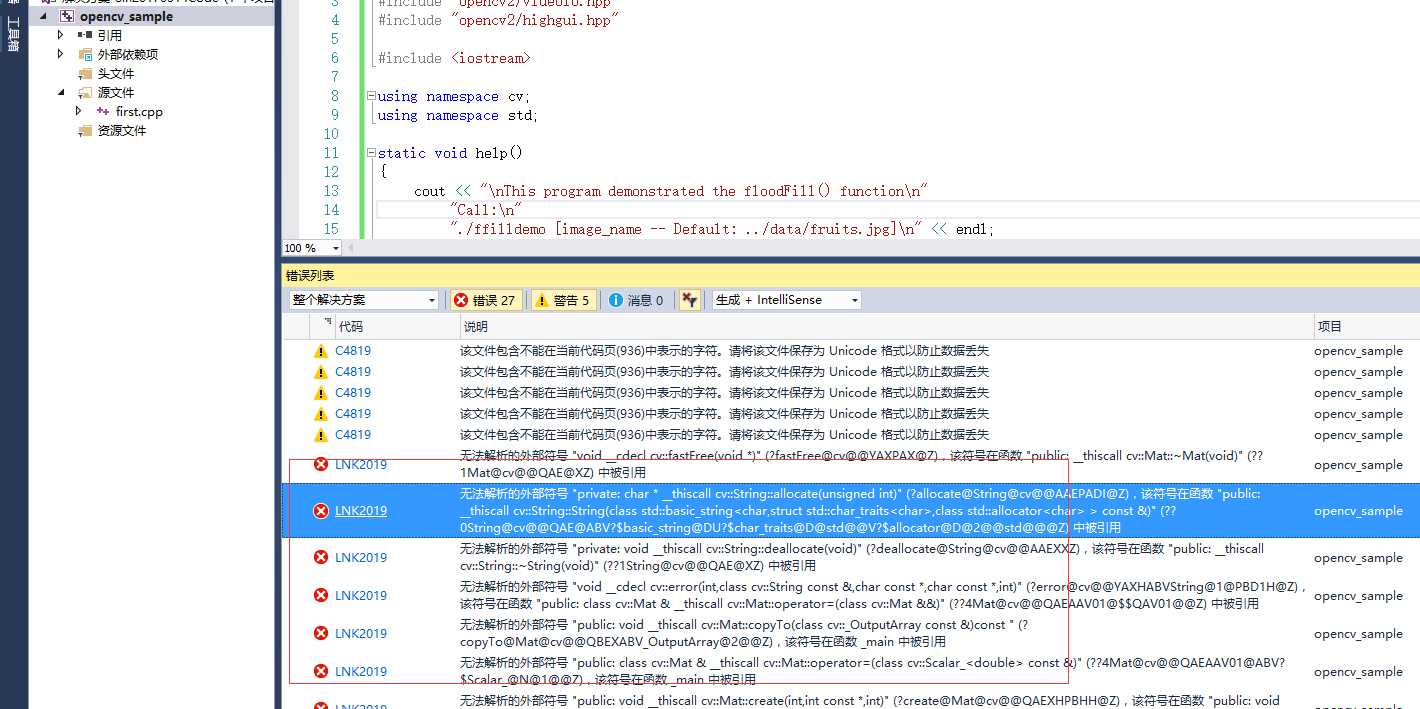Click opencv_sample project cell in String::allocate row
This screenshot has height=709, width=1420.
(1358, 511)
